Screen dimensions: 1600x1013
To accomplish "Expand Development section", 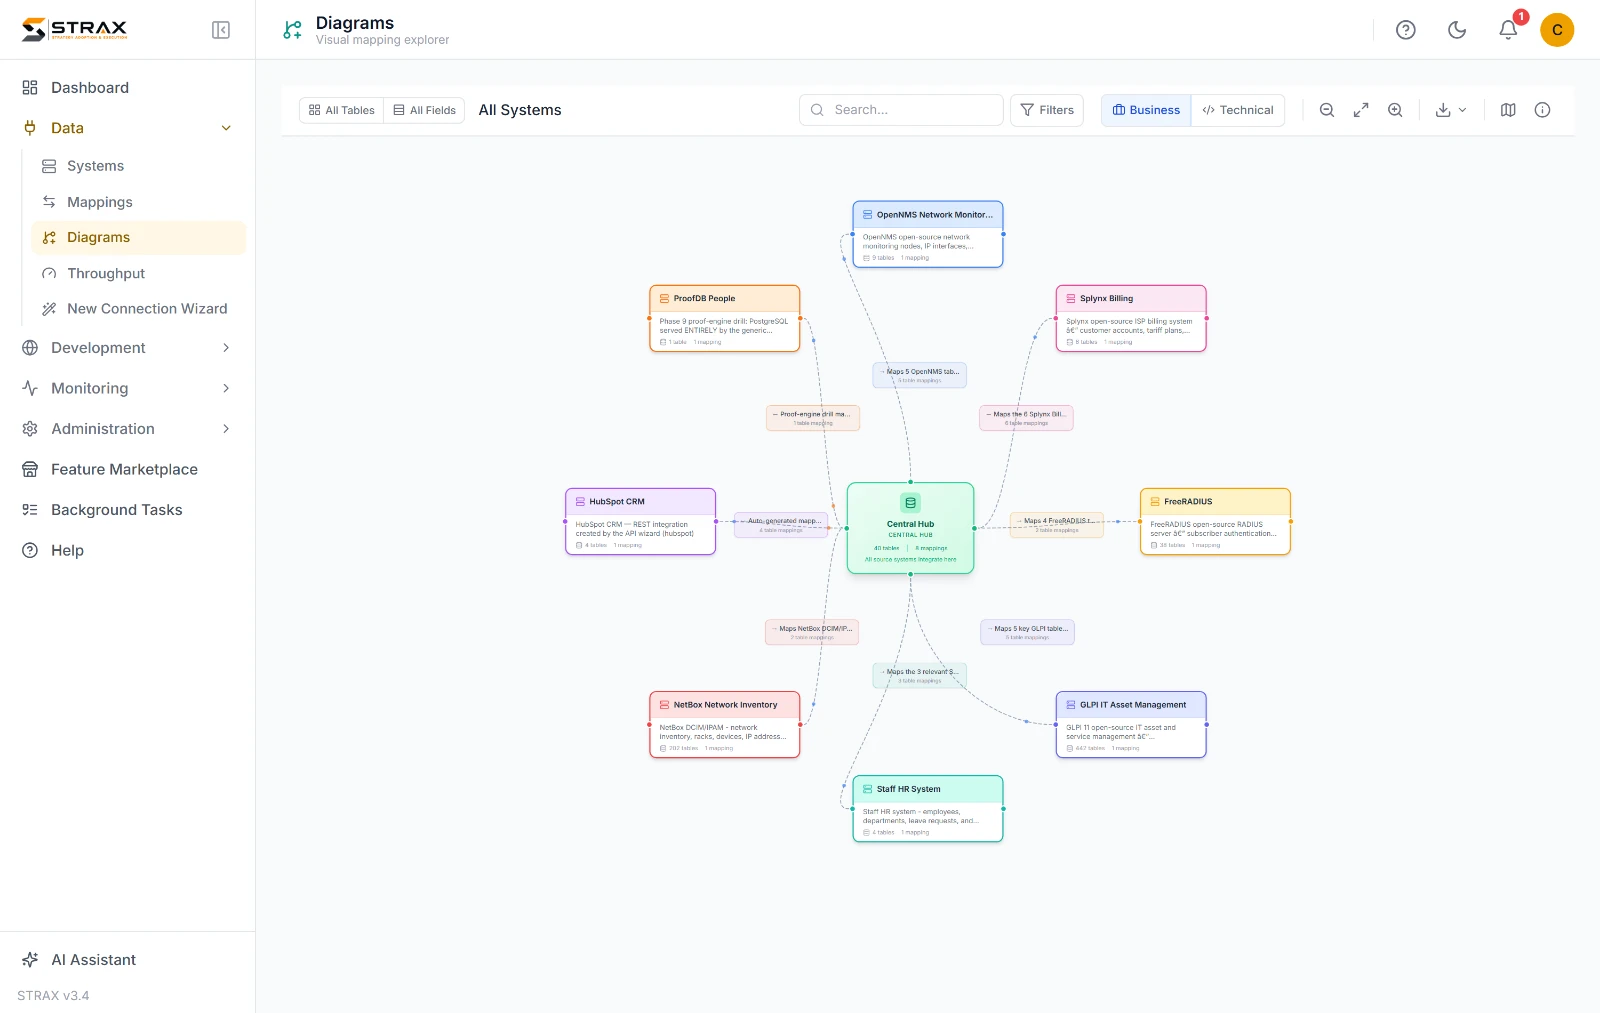I will [x=128, y=348].
